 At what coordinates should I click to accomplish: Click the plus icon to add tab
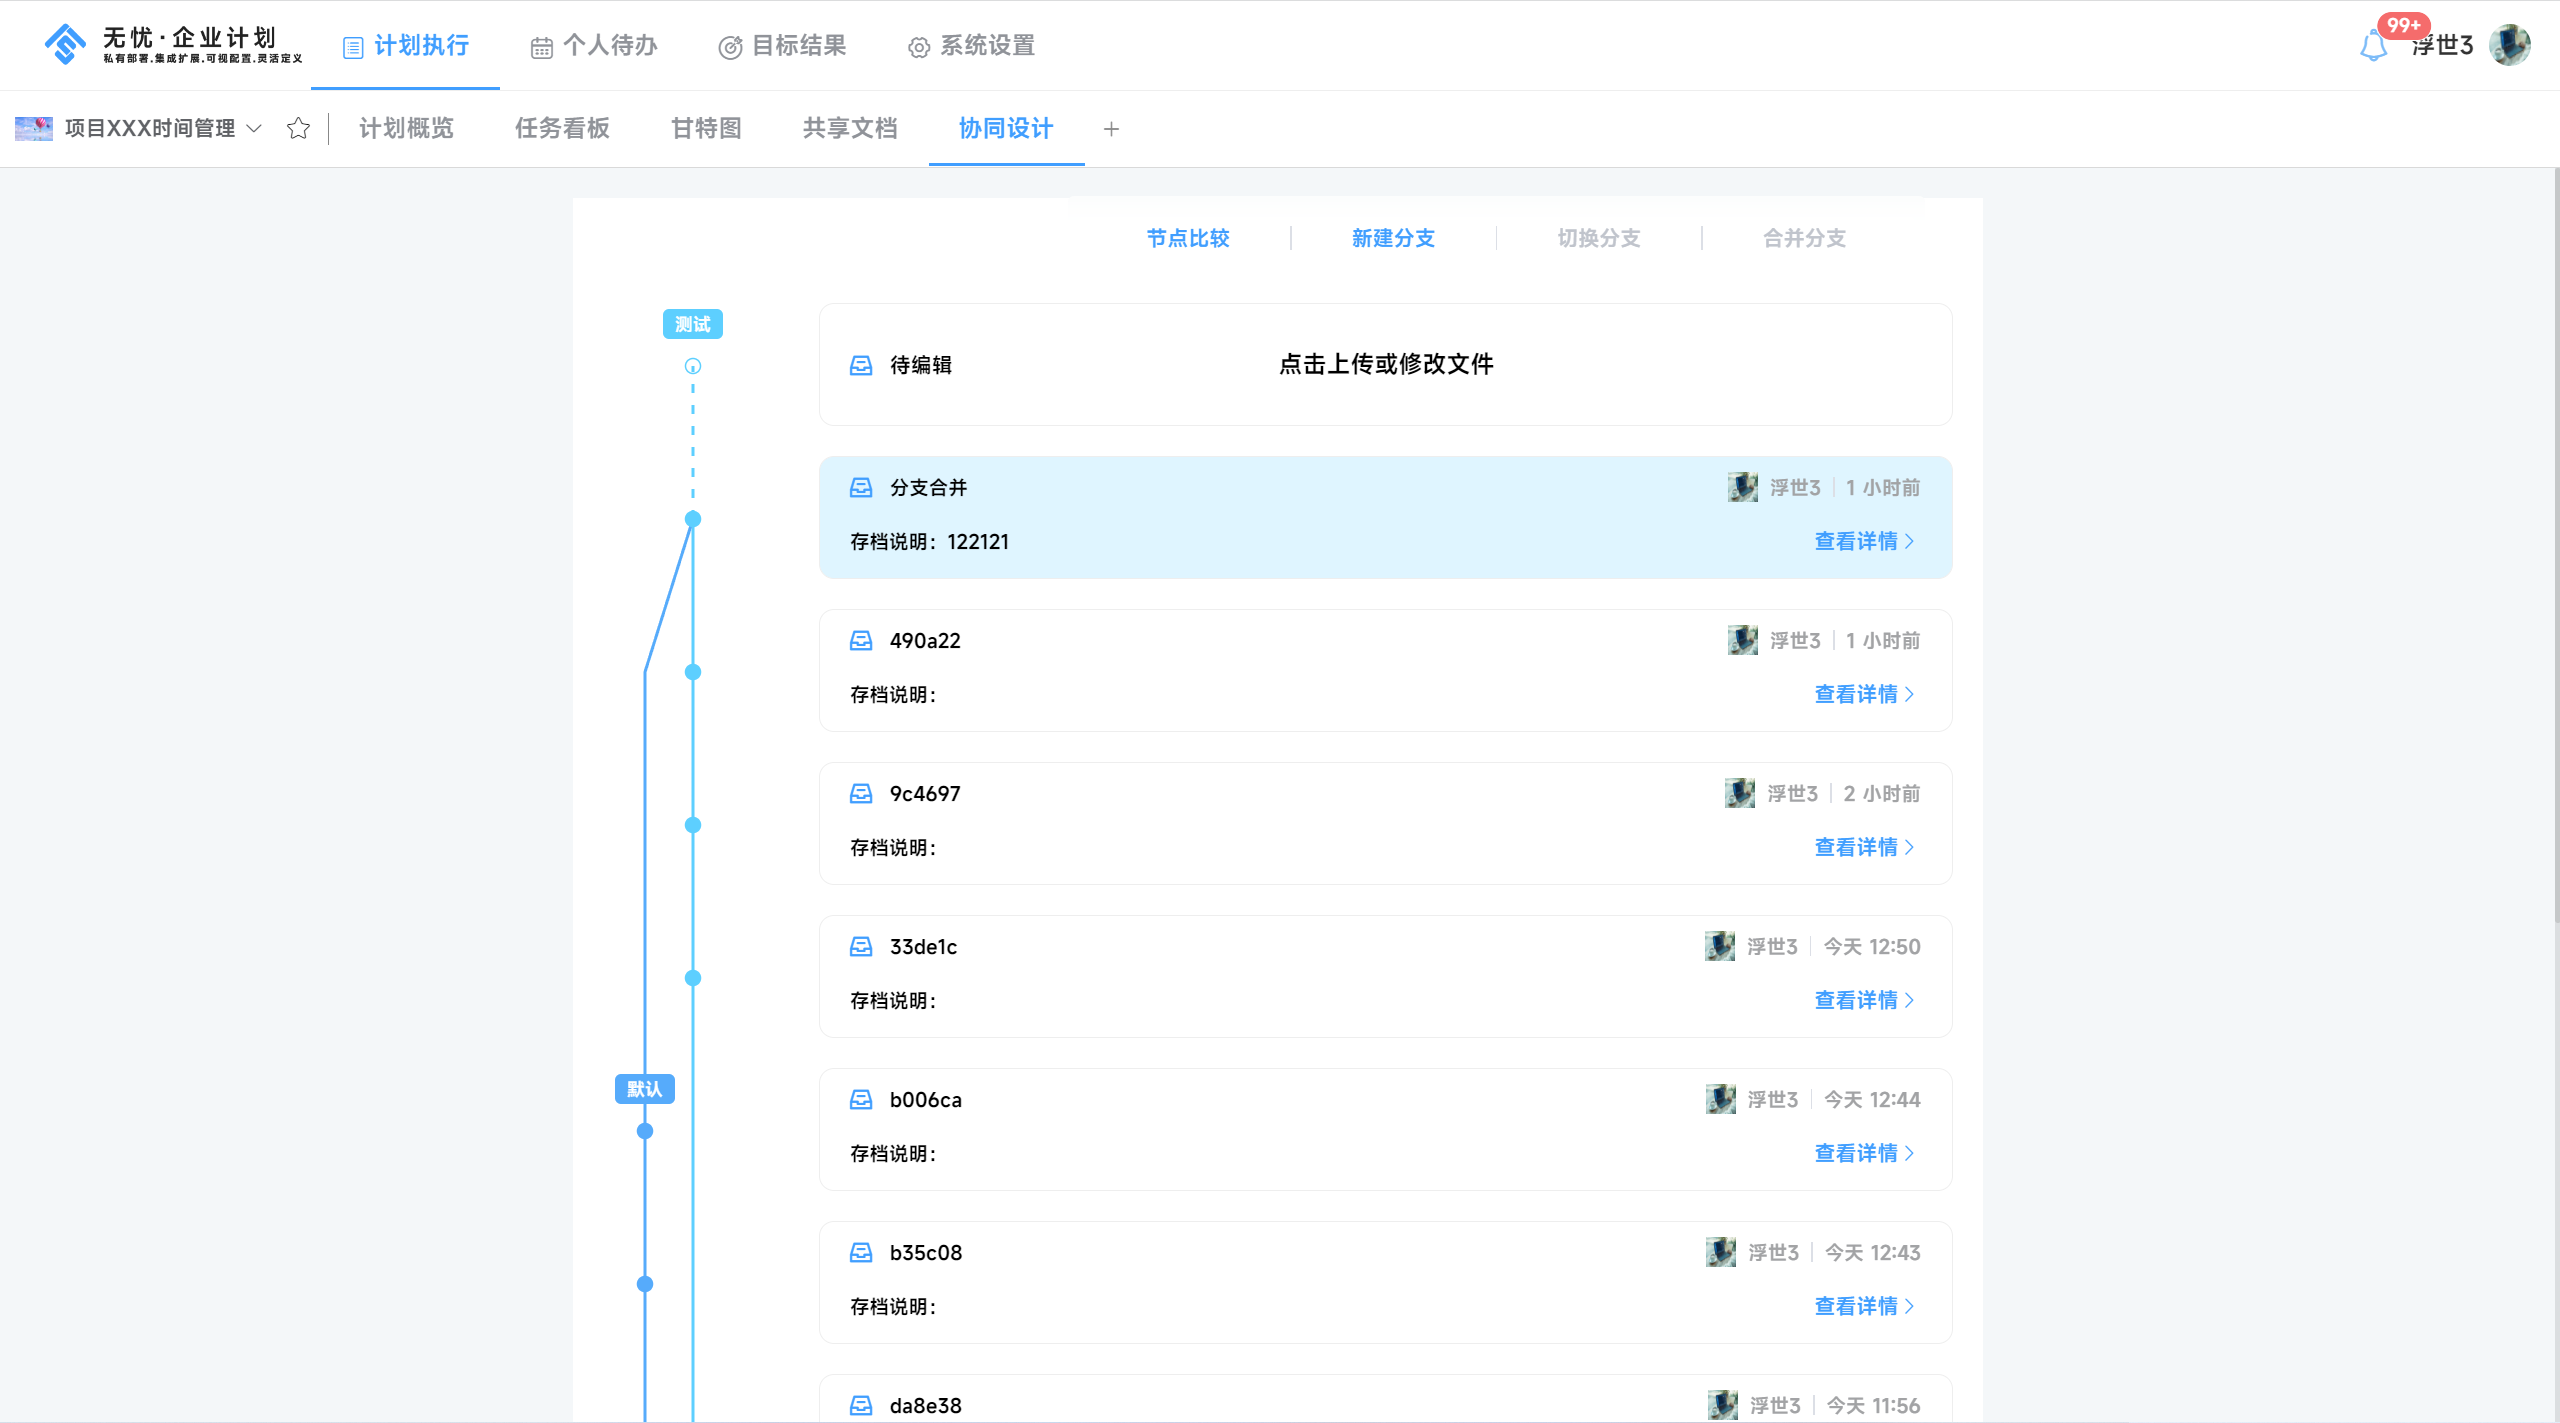point(1111,129)
